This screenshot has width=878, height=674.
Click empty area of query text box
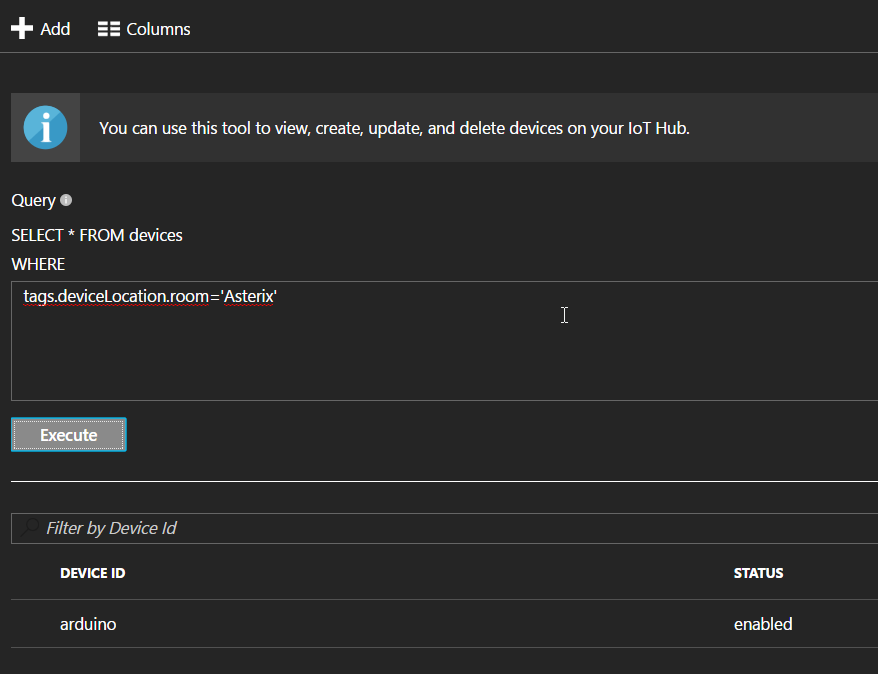click(440, 360)
